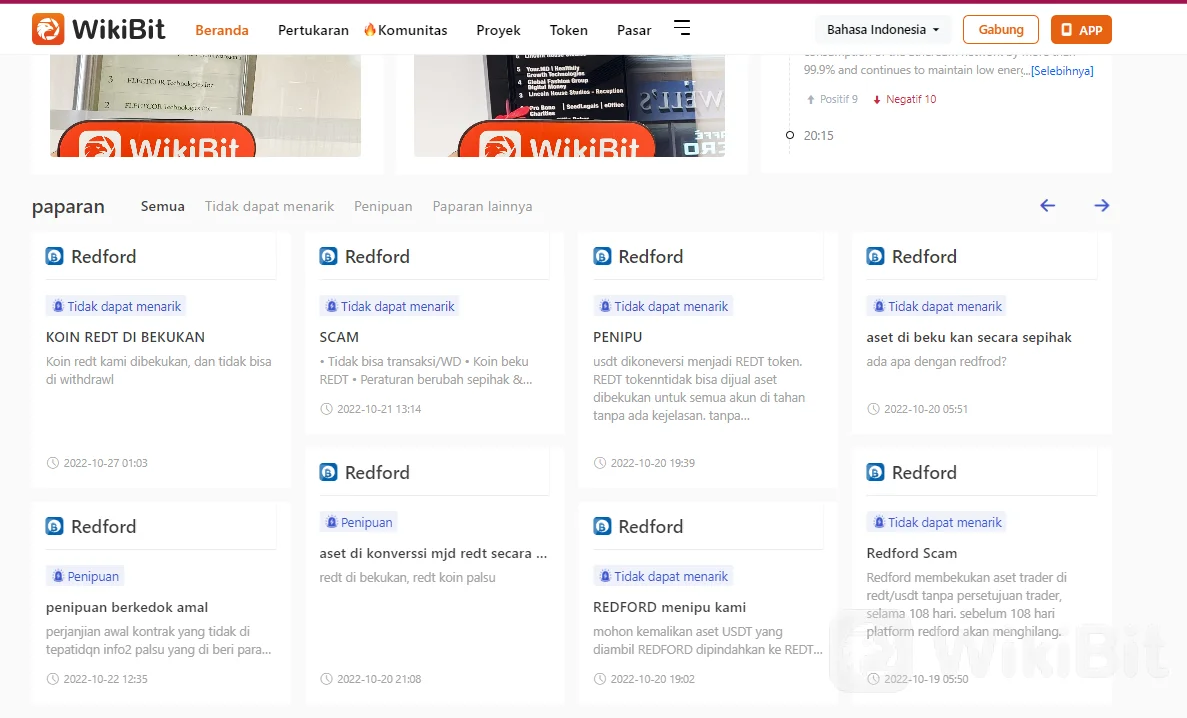Click the Redford logo on the SCAM card
The image size is (1187, 718).
point(328,257)
